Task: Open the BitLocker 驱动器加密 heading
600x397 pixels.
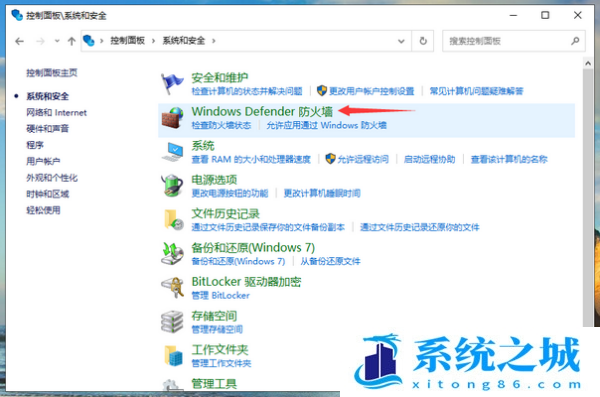Action: [246, 281]
